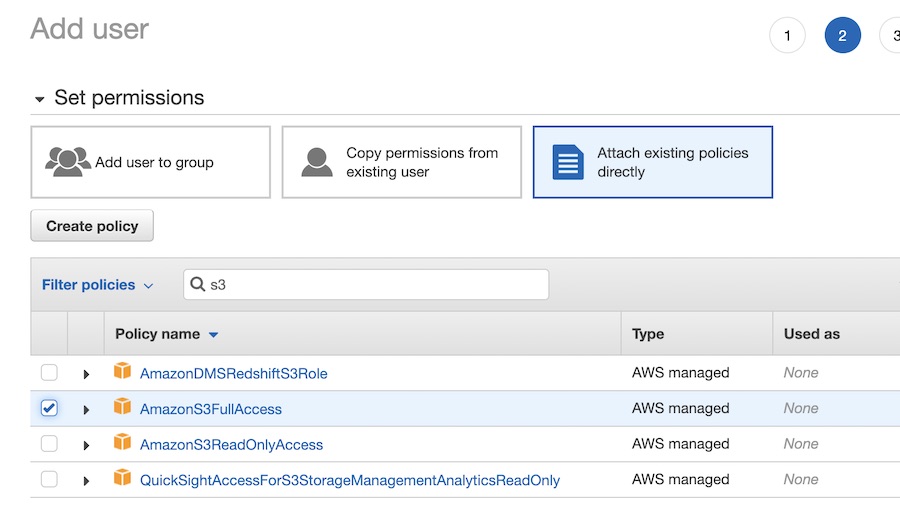Click the Type column header
Image resolution: width=900 pixels, height=523 pixels.
pyautogui.click(x=648, y=334)
